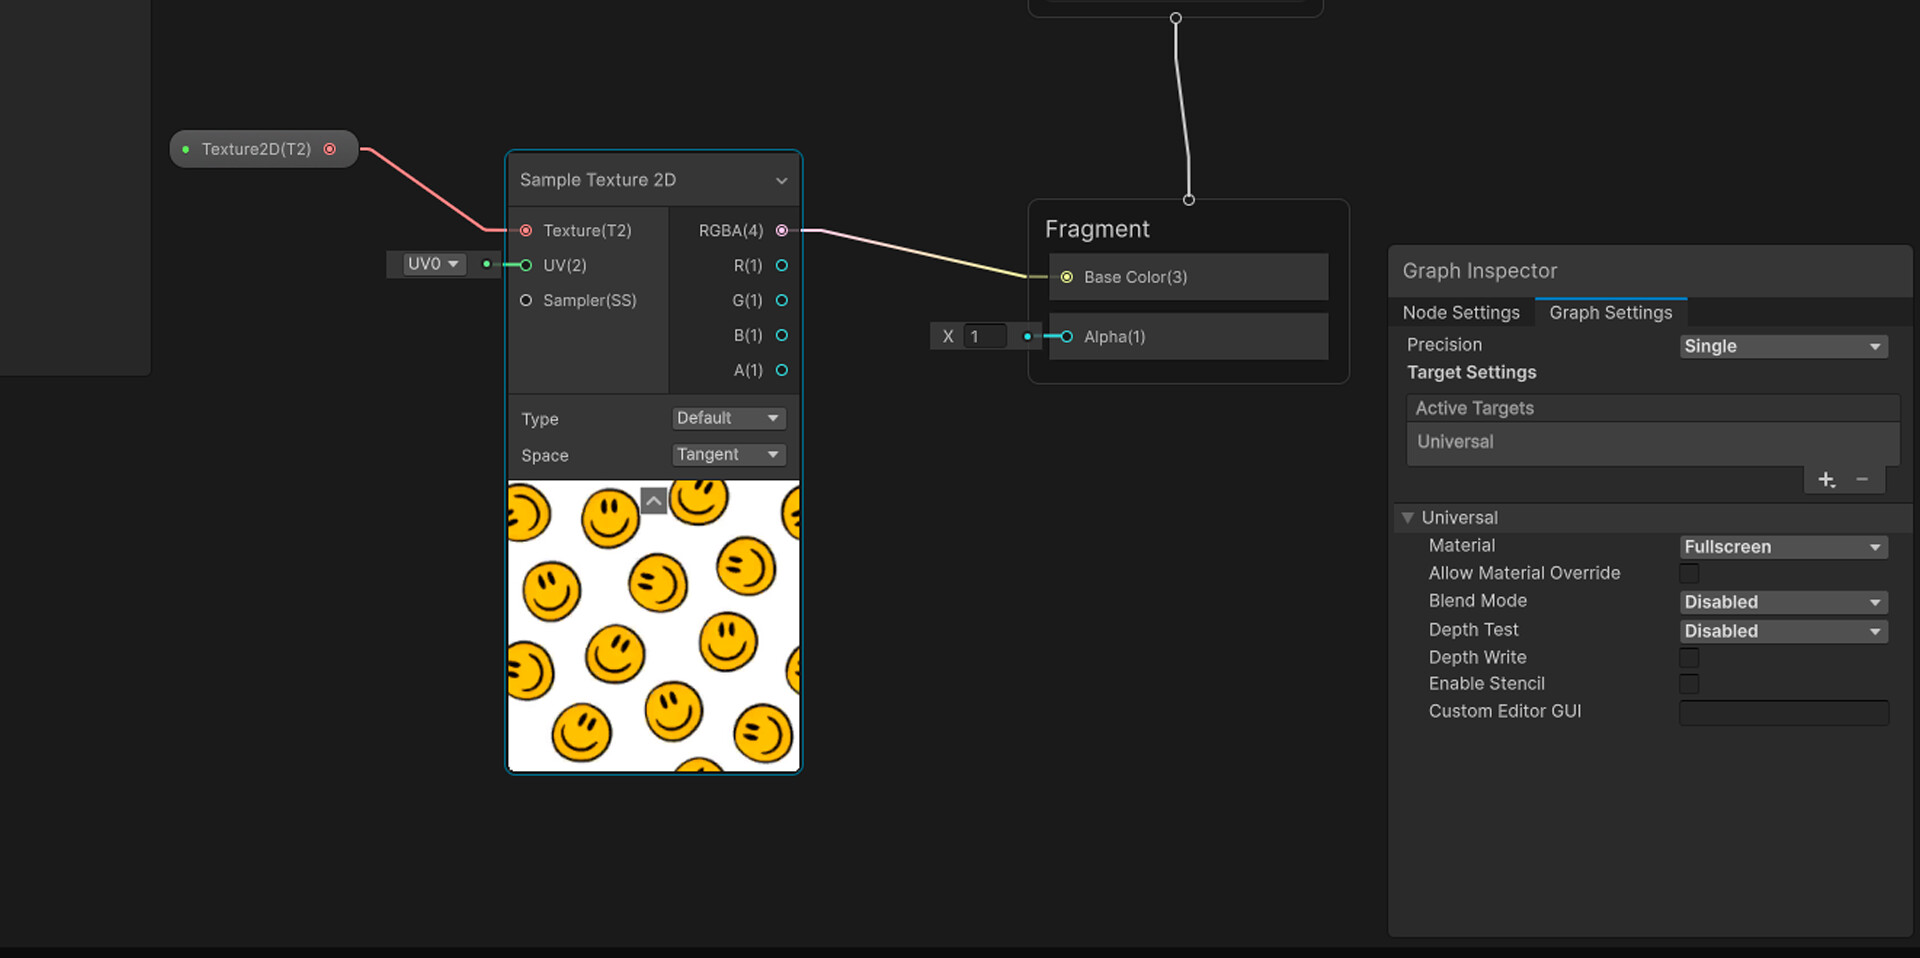The height and width of the screenshot is (958, 1920).
Task: Add a new active target with plus
Action: (1826, 479)
